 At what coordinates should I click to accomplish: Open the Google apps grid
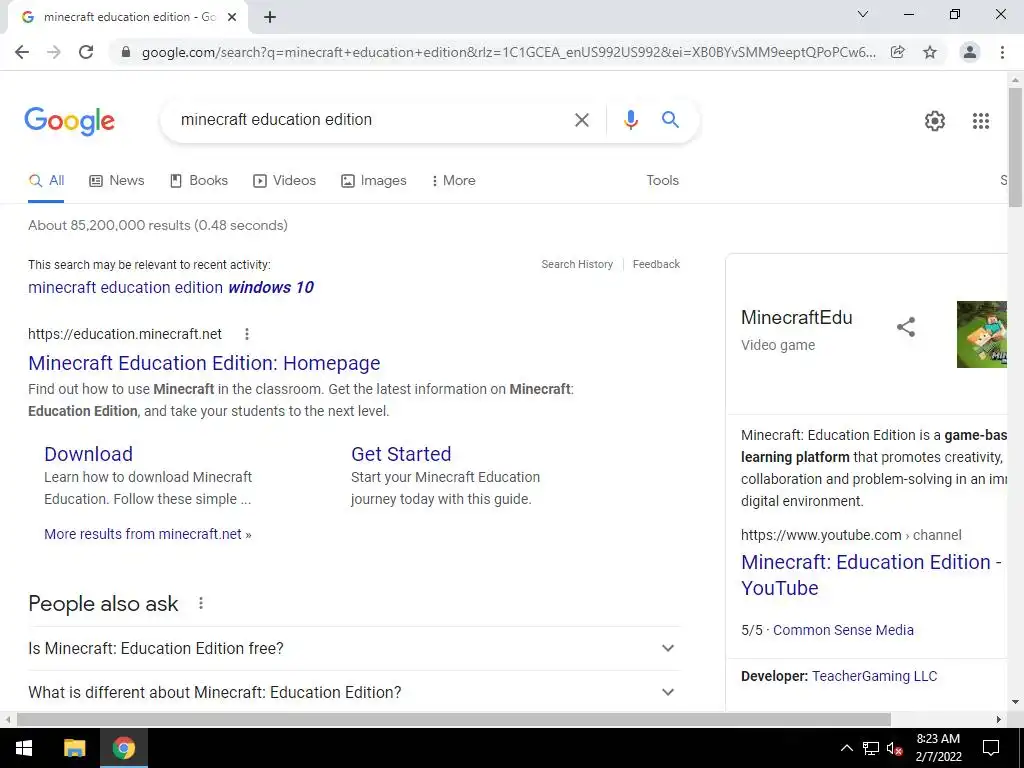pos(981,121)
